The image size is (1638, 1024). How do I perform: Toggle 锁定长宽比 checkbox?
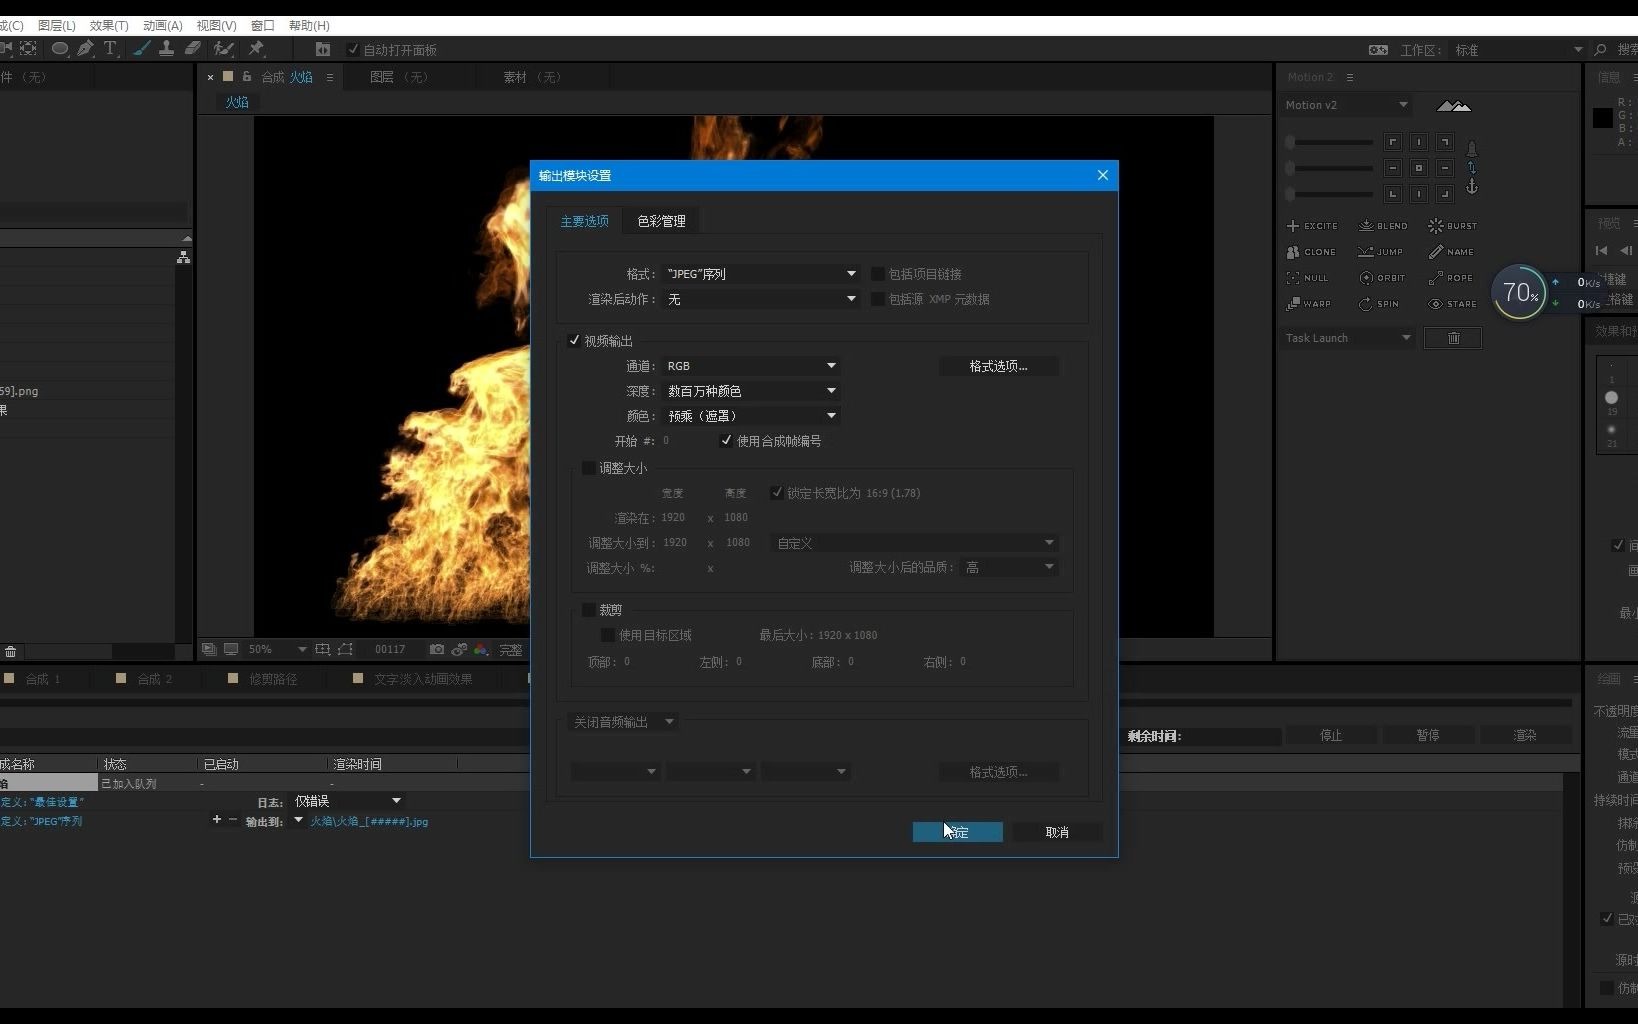[x=777, y=493]
